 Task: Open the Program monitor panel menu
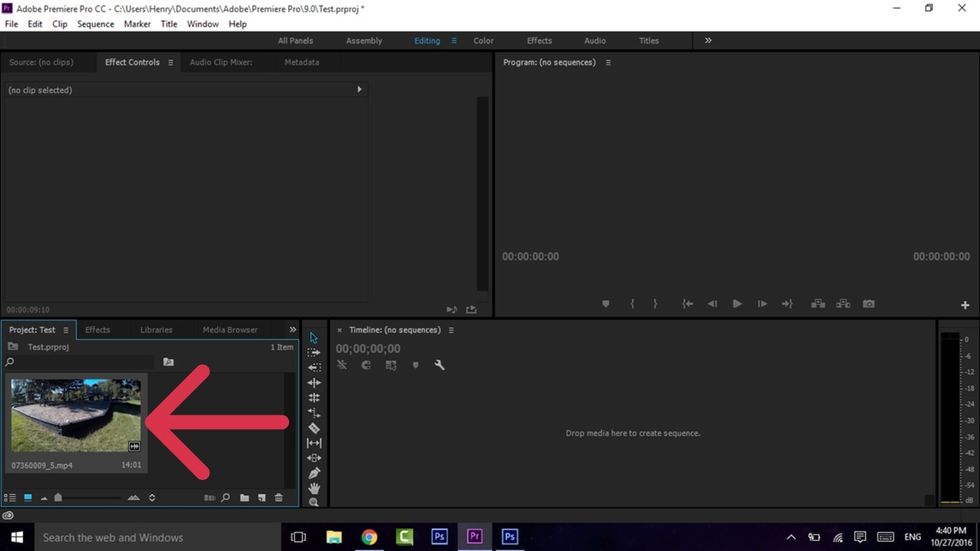[608, 62]
